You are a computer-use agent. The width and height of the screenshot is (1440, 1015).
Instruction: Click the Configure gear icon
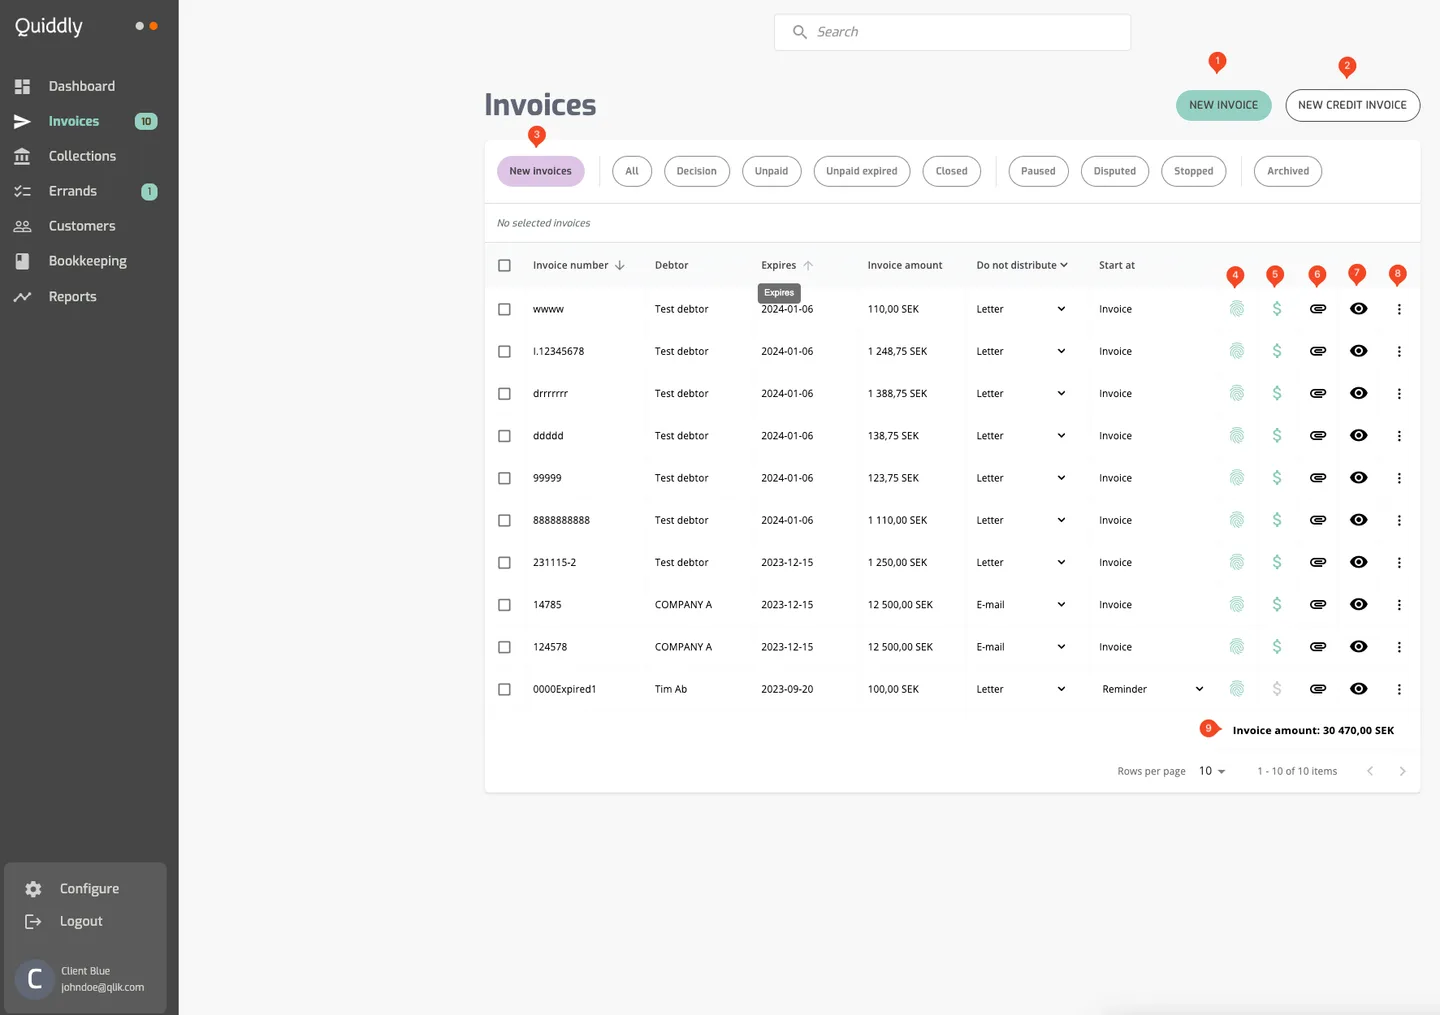point(33,889)
